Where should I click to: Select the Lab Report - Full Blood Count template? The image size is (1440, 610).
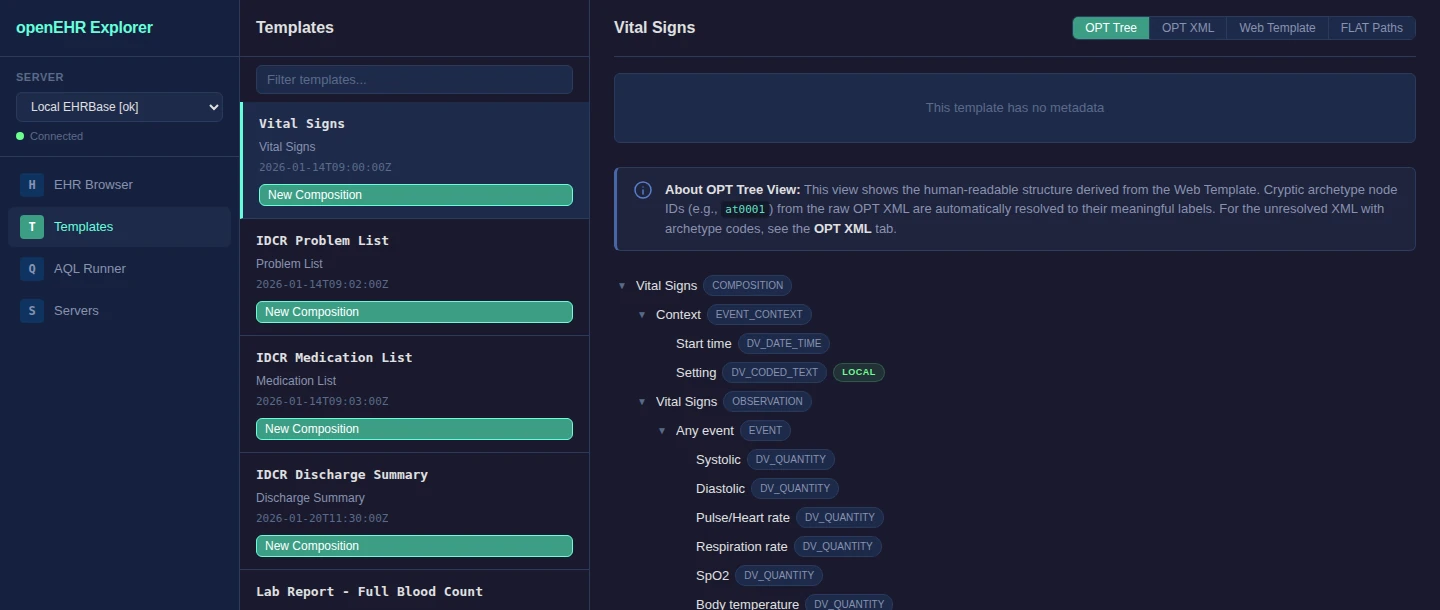tap(369, 592)
